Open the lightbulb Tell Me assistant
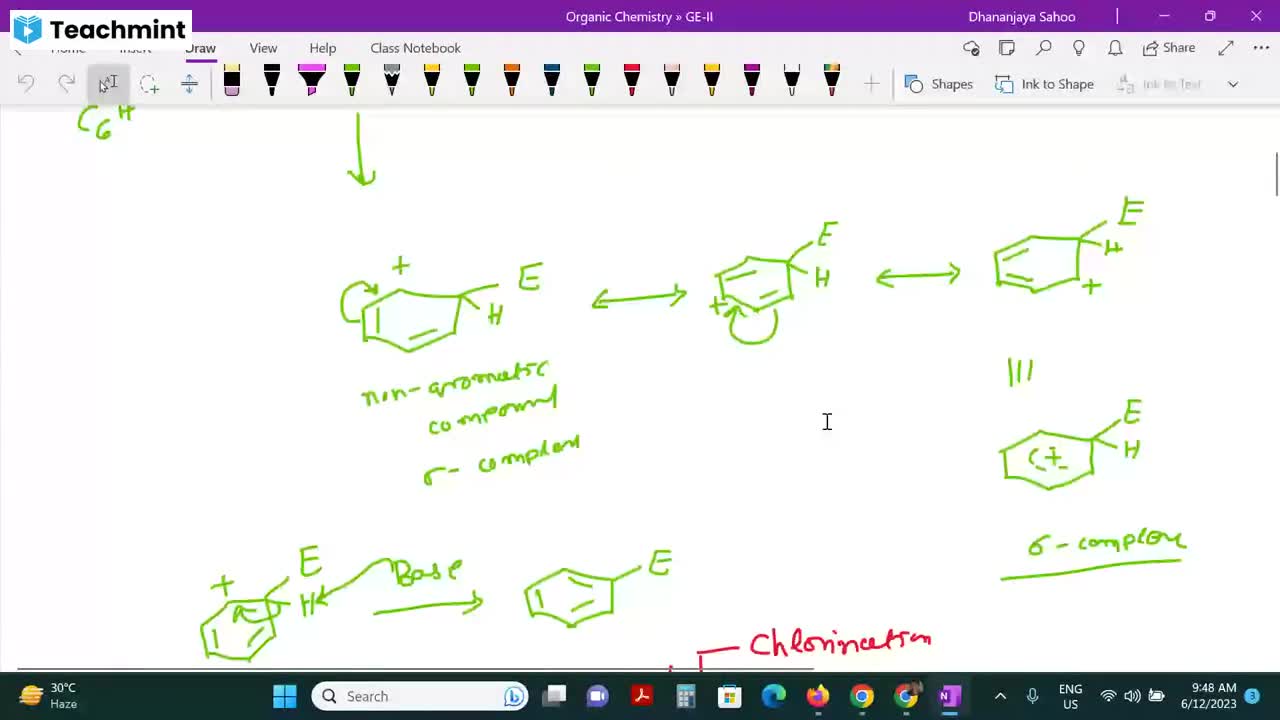Viewport: 1280px width, 720px height. 1079,48
